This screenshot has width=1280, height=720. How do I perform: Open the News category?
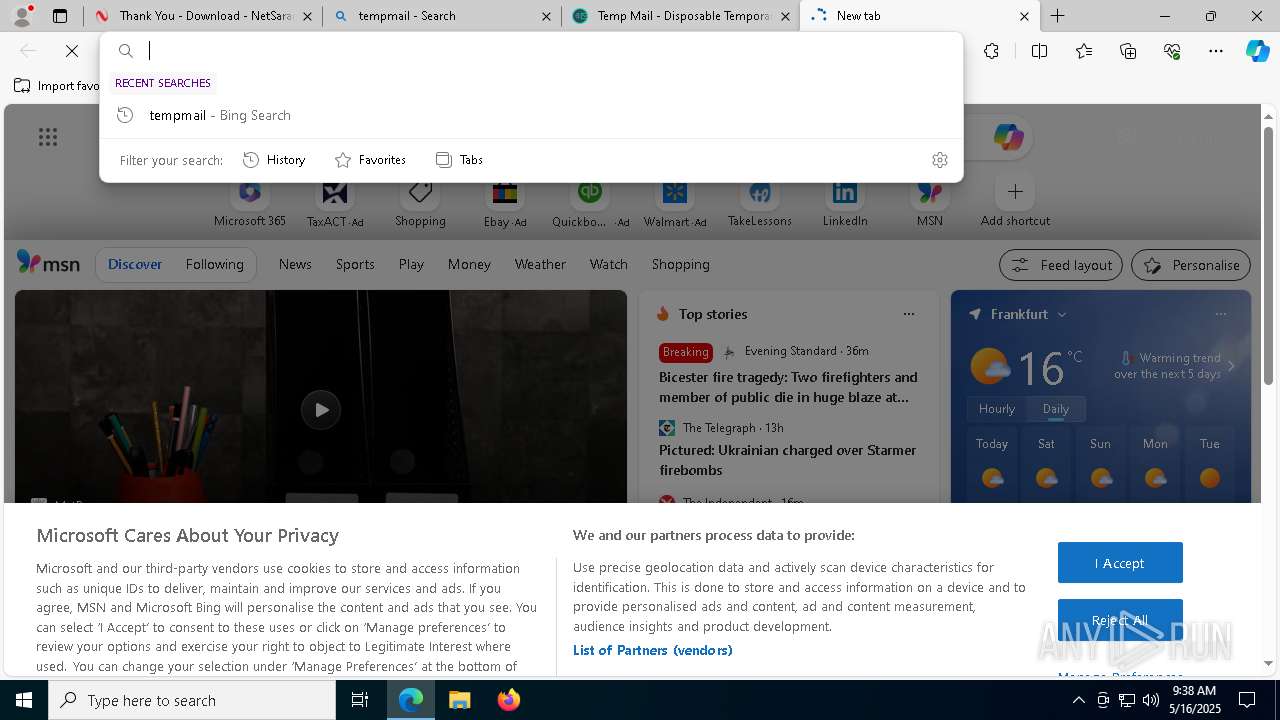(295, 265)
